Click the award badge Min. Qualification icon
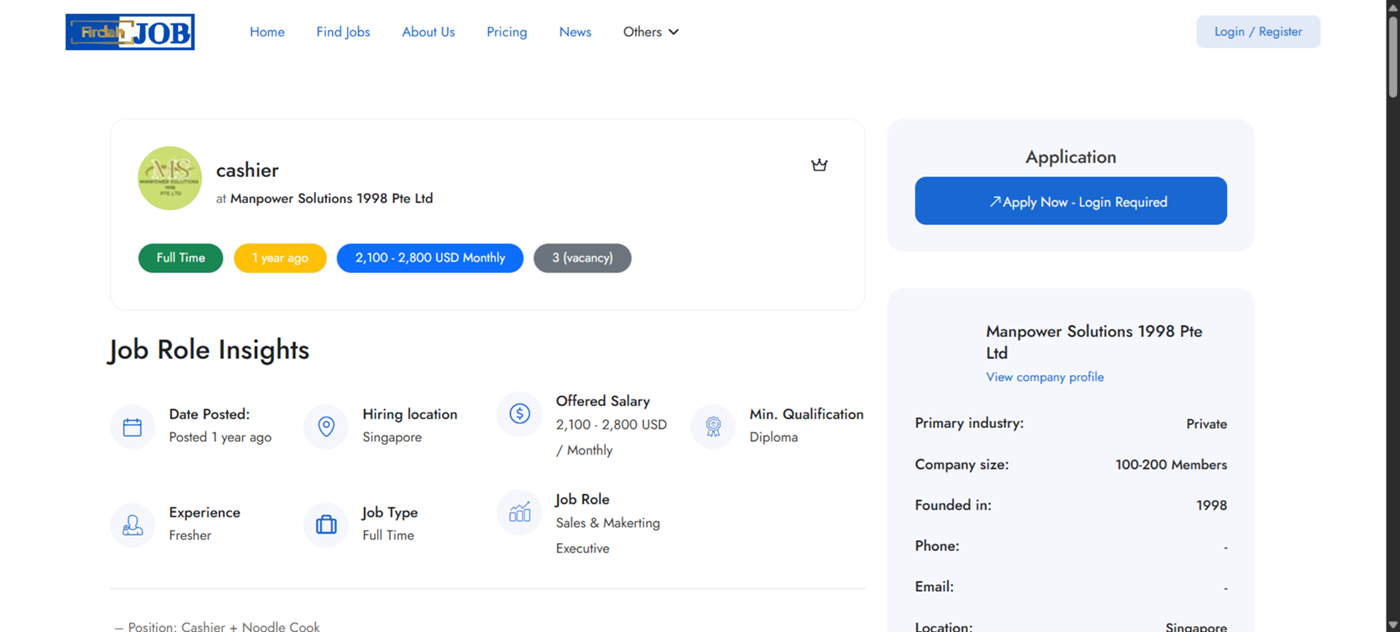 [713, 427]
